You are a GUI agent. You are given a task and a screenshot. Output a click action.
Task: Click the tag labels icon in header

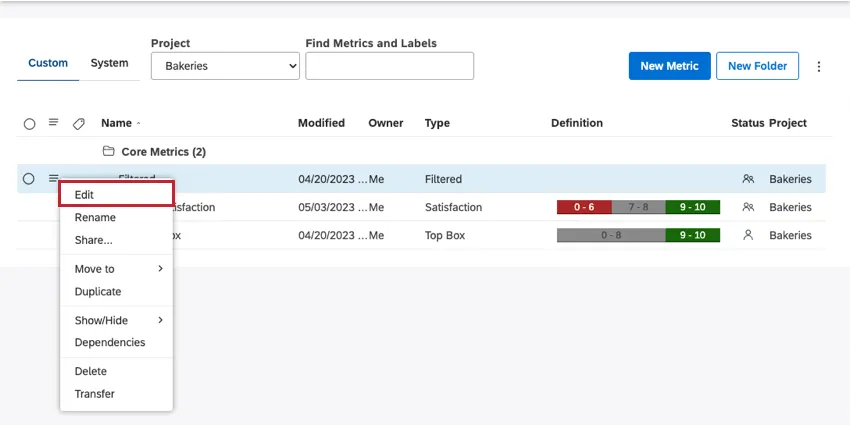click(79, 123)
